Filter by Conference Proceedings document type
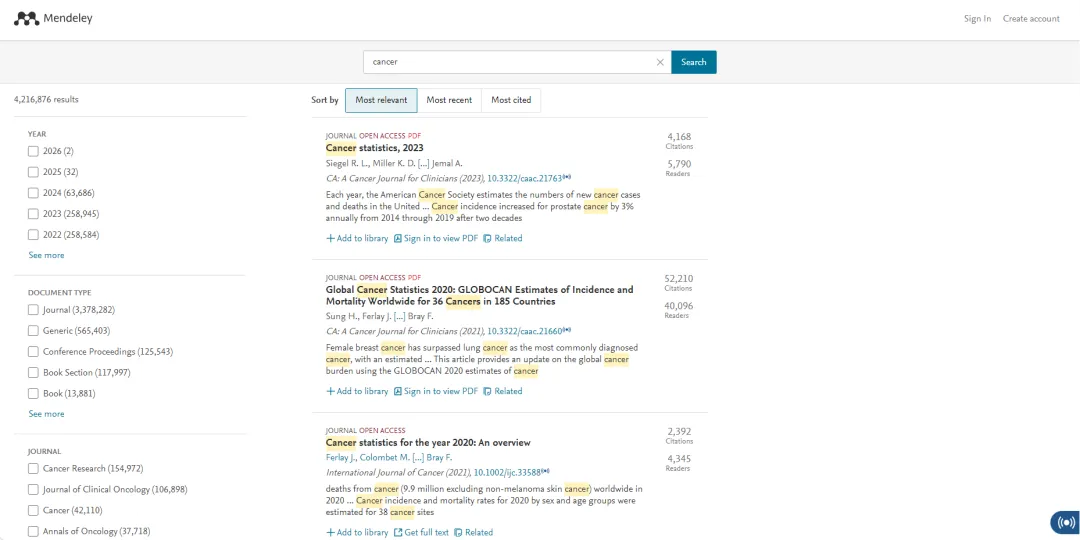The height and width of the screenshot is (540, 1080). [x=33, y=351]
